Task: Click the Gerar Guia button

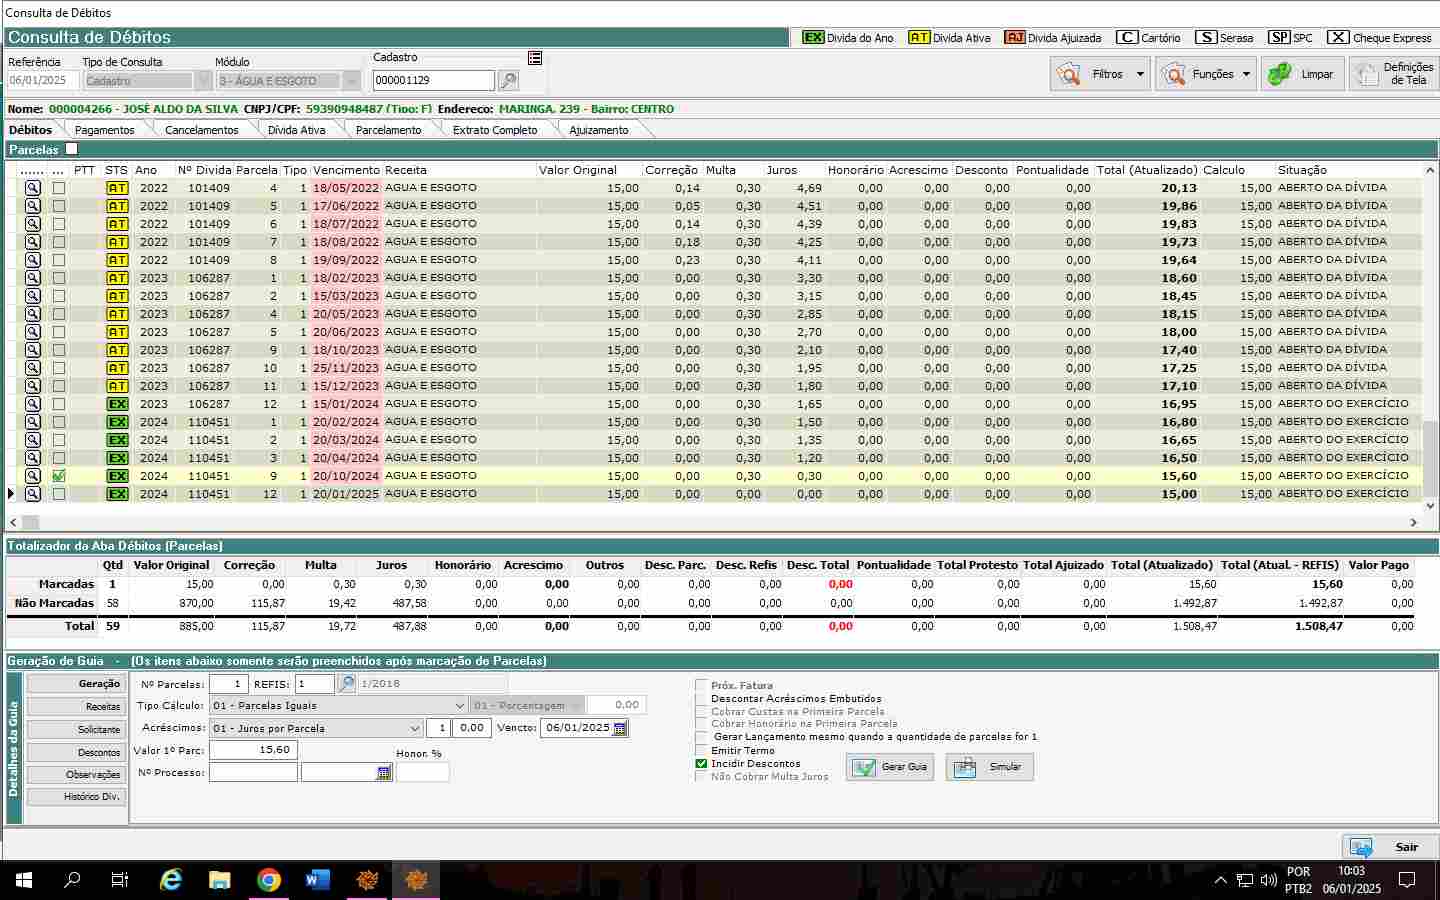Action: 890,767
